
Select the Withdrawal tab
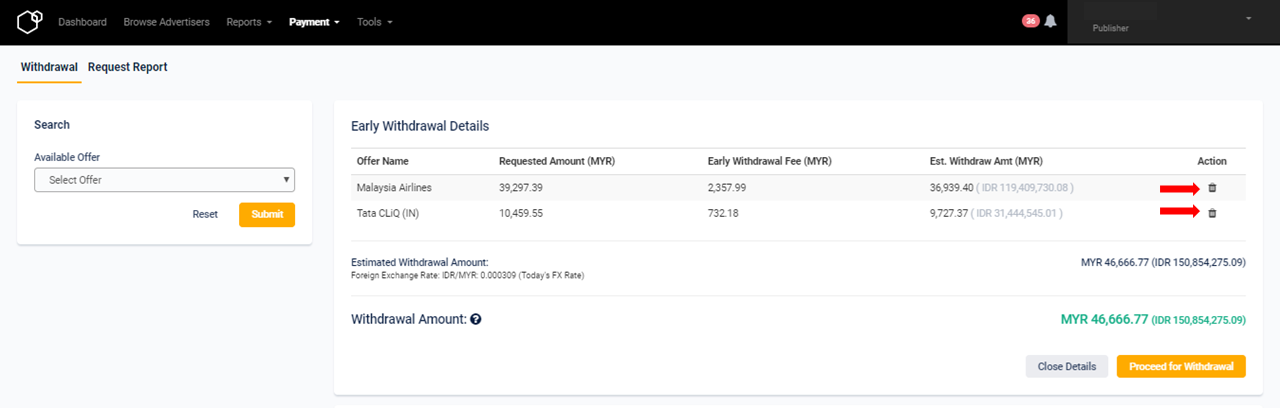49,67
